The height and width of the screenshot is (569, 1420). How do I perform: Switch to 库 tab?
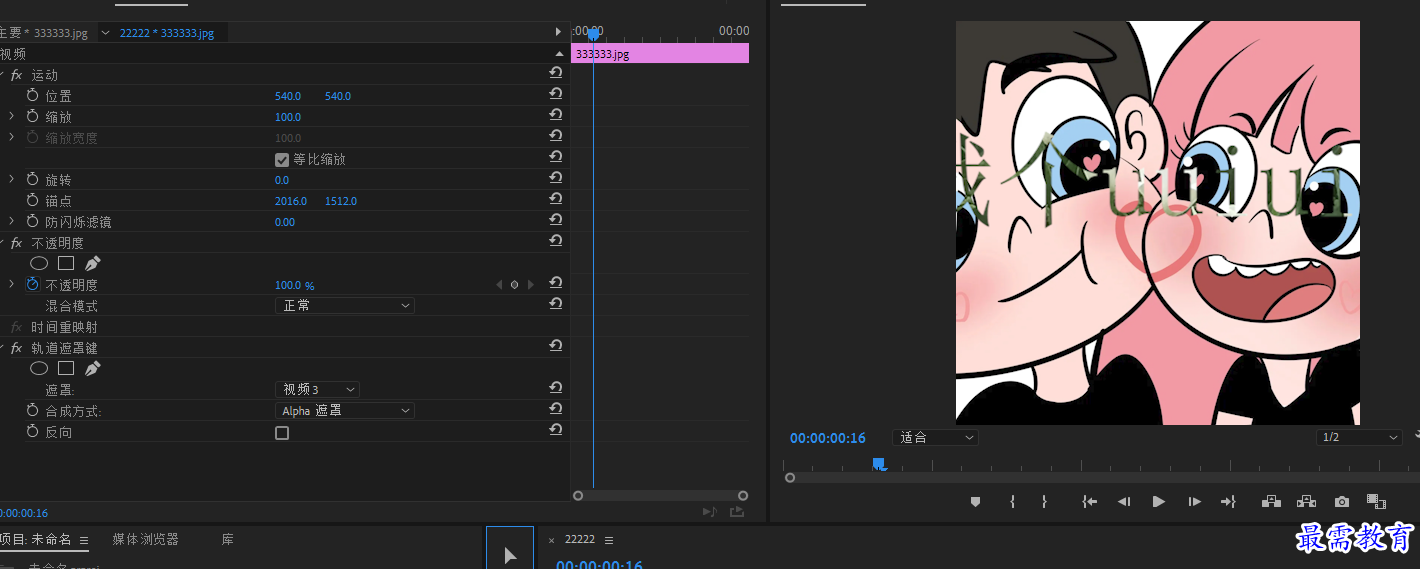coord(228,539)
